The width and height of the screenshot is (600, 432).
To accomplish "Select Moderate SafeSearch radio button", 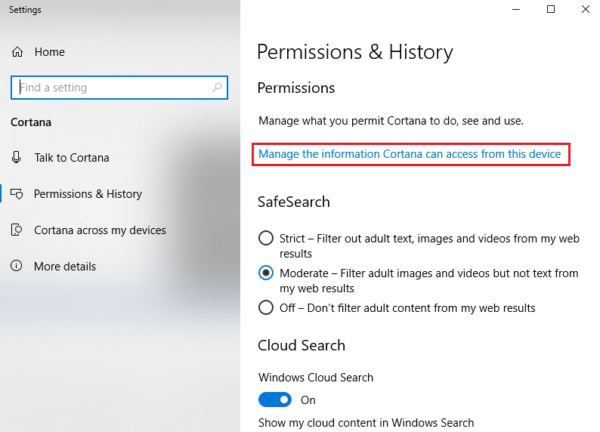I will coord(266,273).
